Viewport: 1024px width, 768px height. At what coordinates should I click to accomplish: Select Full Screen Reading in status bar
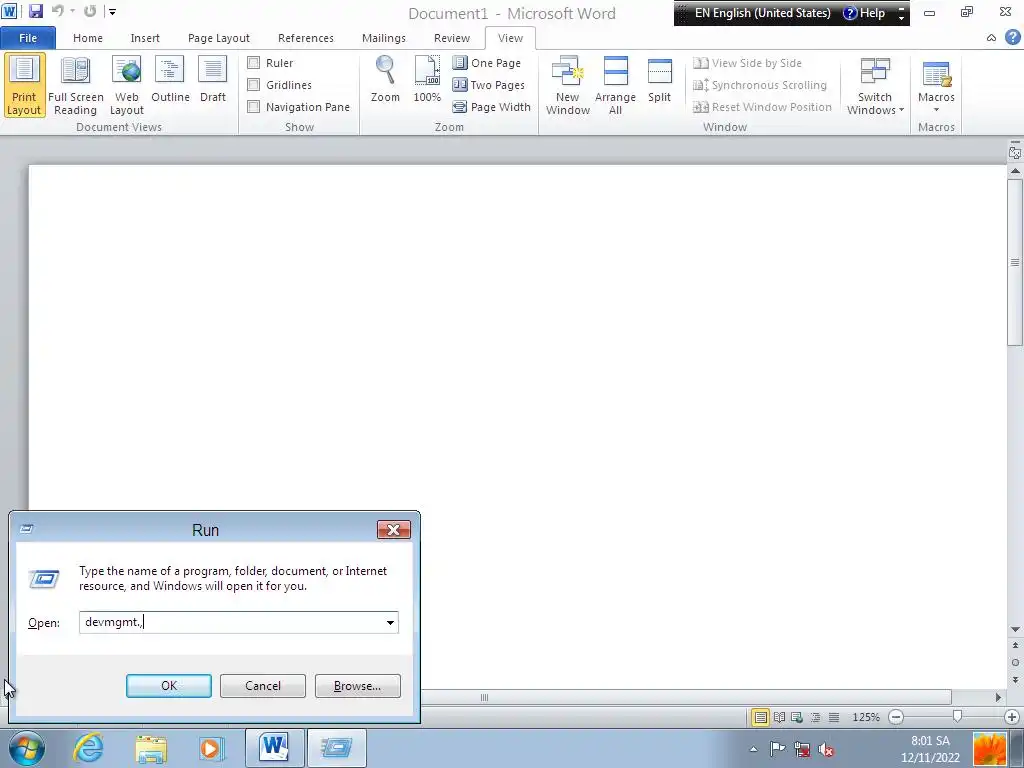[x=779, y=717]
